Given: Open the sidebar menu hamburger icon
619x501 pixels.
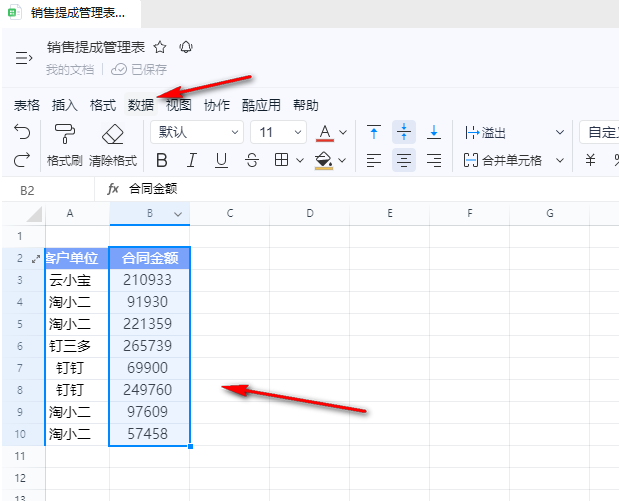Looking at the screenshot, I should click(24, 58).
